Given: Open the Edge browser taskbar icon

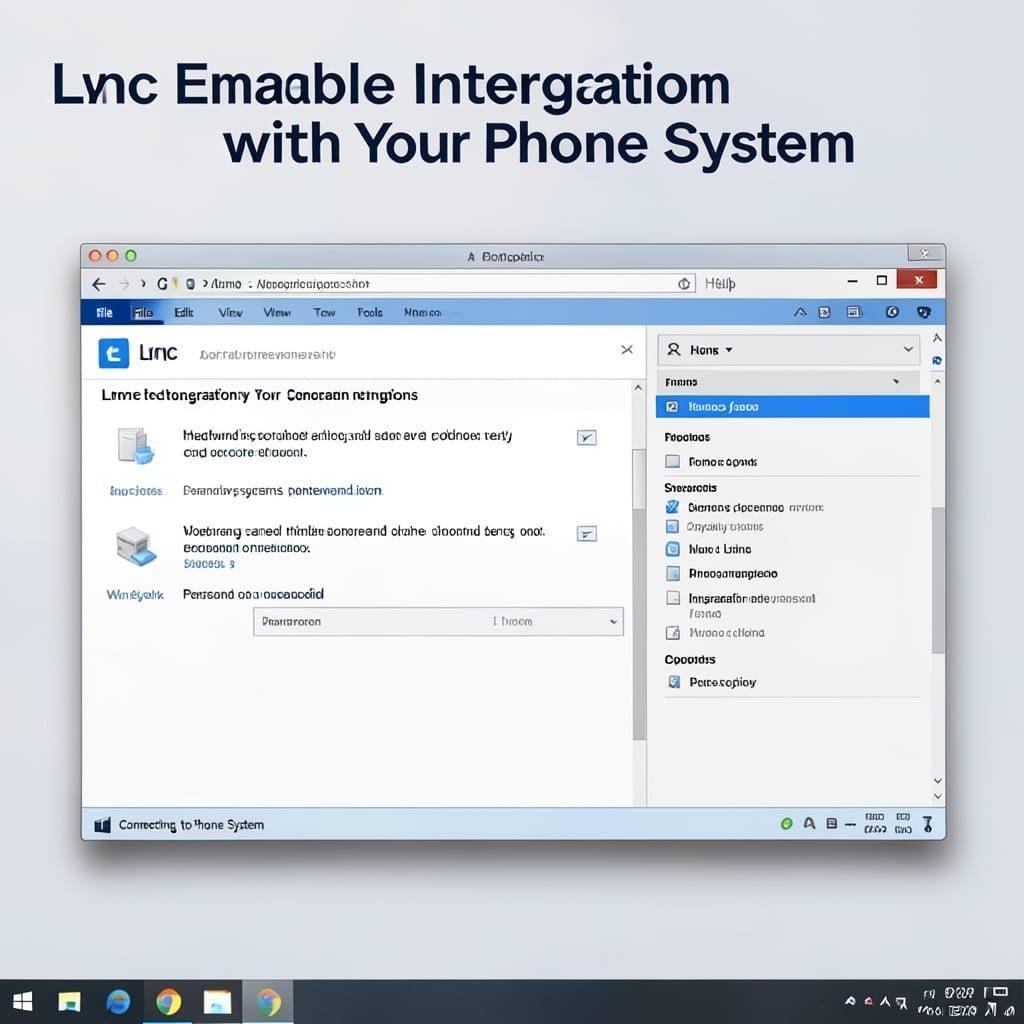Looking at the screenshot, I should 118,1001.
